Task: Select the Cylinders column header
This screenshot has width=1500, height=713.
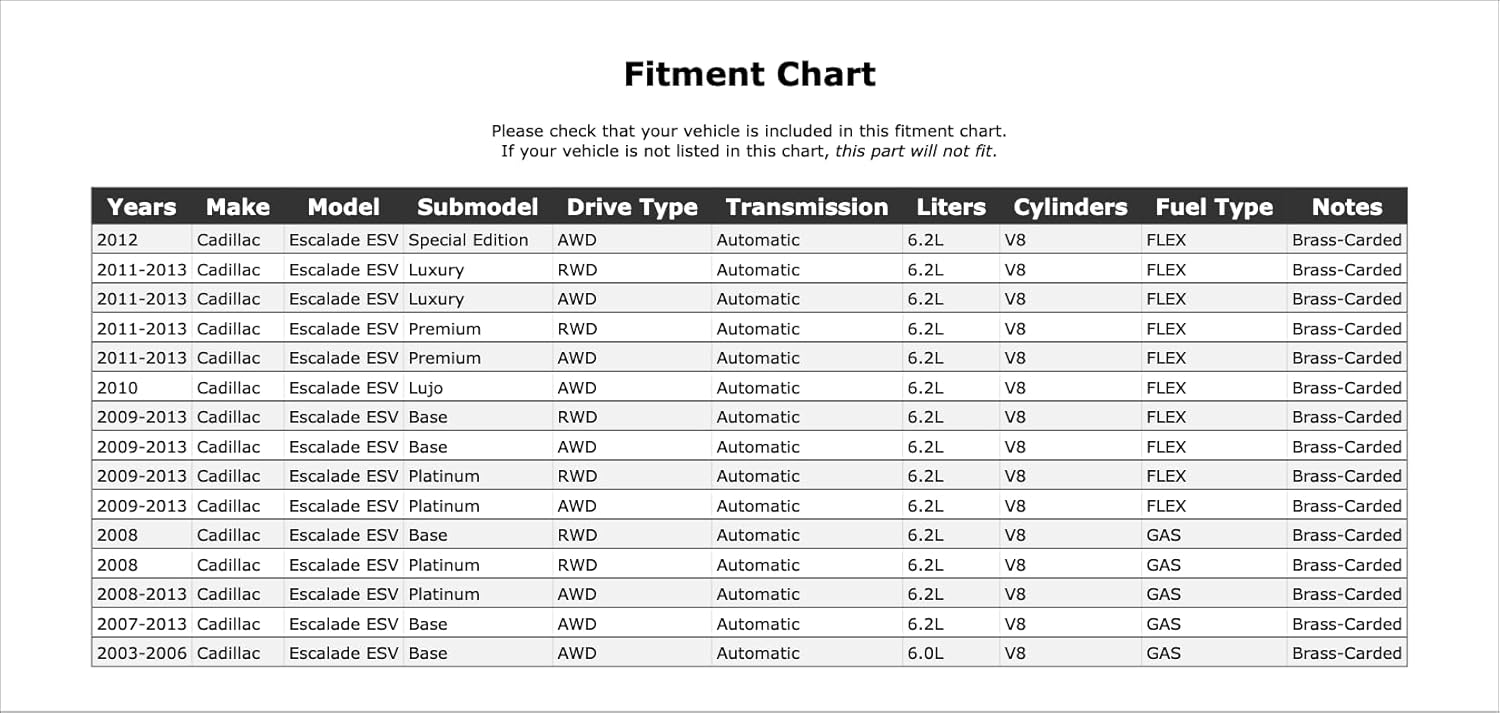Action: pos(1070,207)
